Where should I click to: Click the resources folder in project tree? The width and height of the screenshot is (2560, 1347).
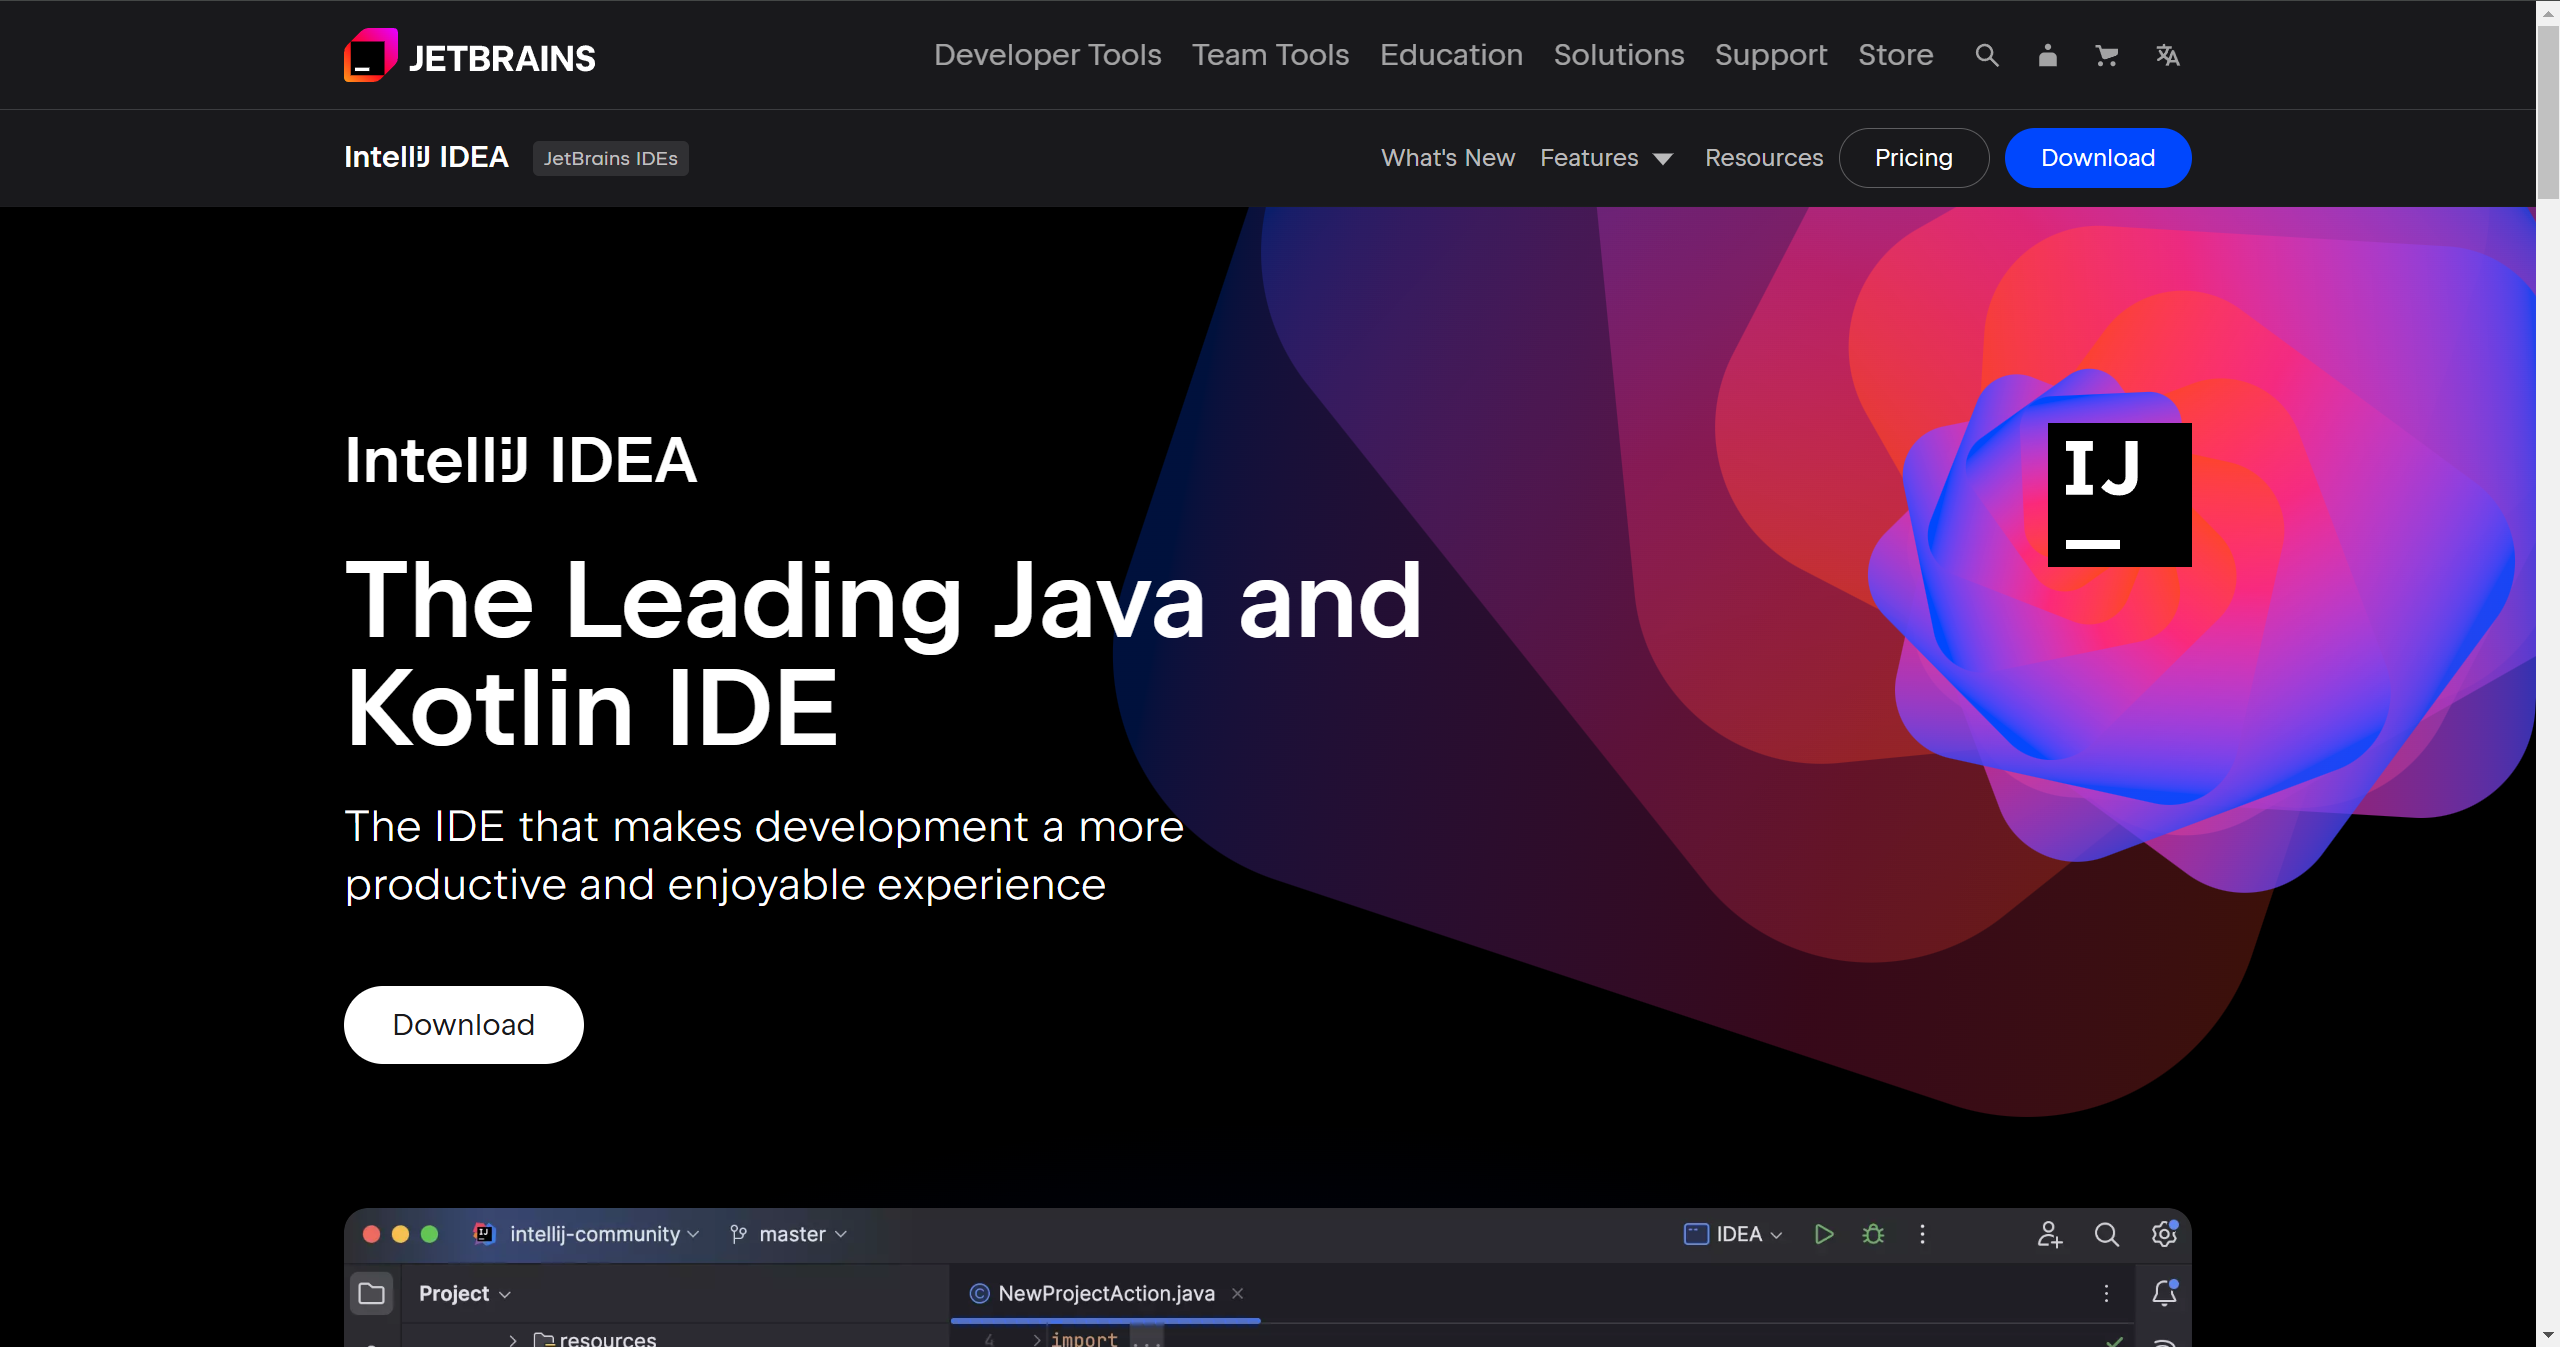point(595,1339)
